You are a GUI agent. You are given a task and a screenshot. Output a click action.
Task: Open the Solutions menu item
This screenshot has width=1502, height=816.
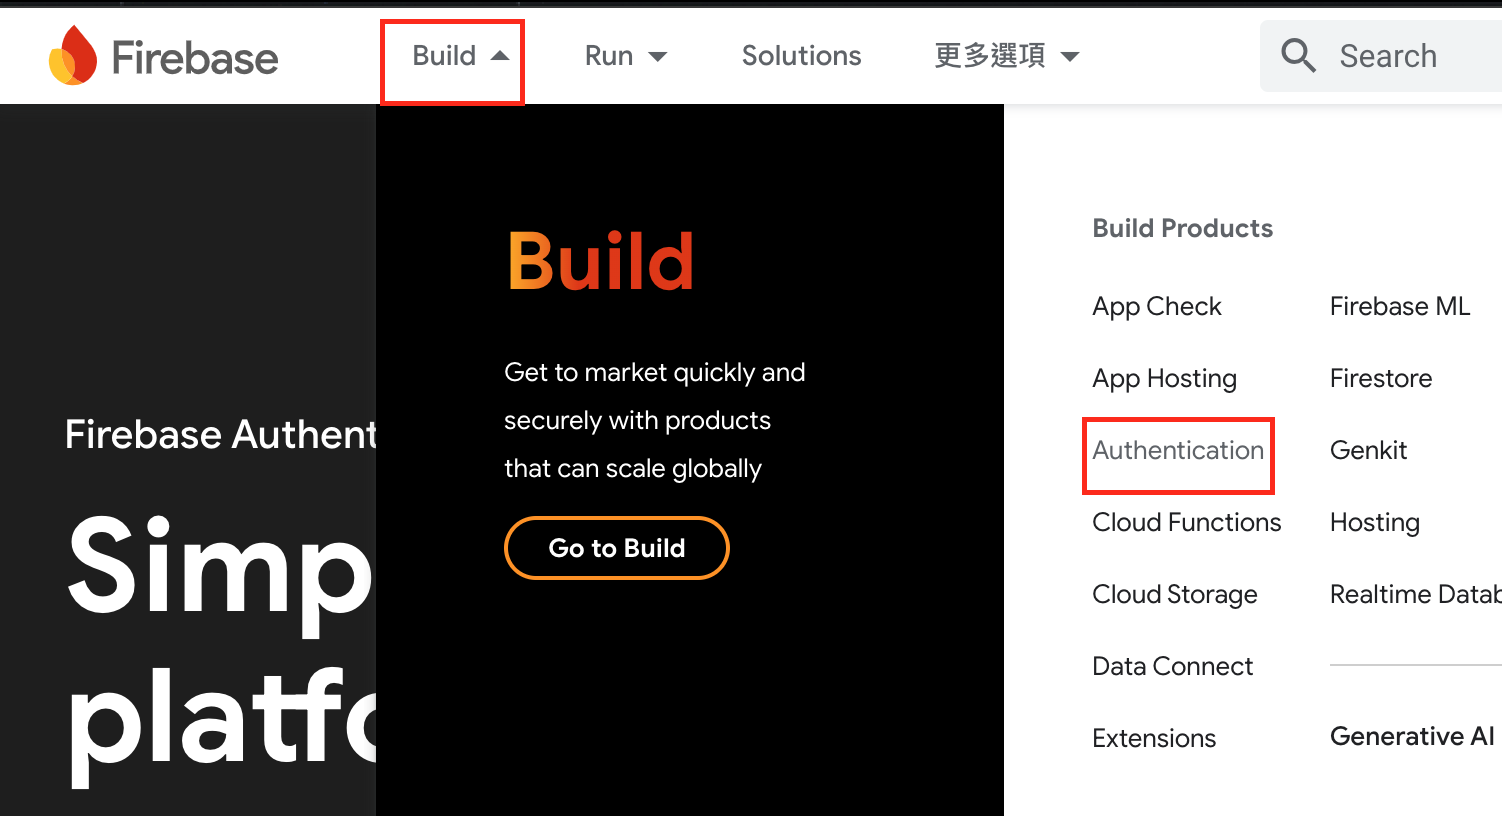[x=801, y=56]
